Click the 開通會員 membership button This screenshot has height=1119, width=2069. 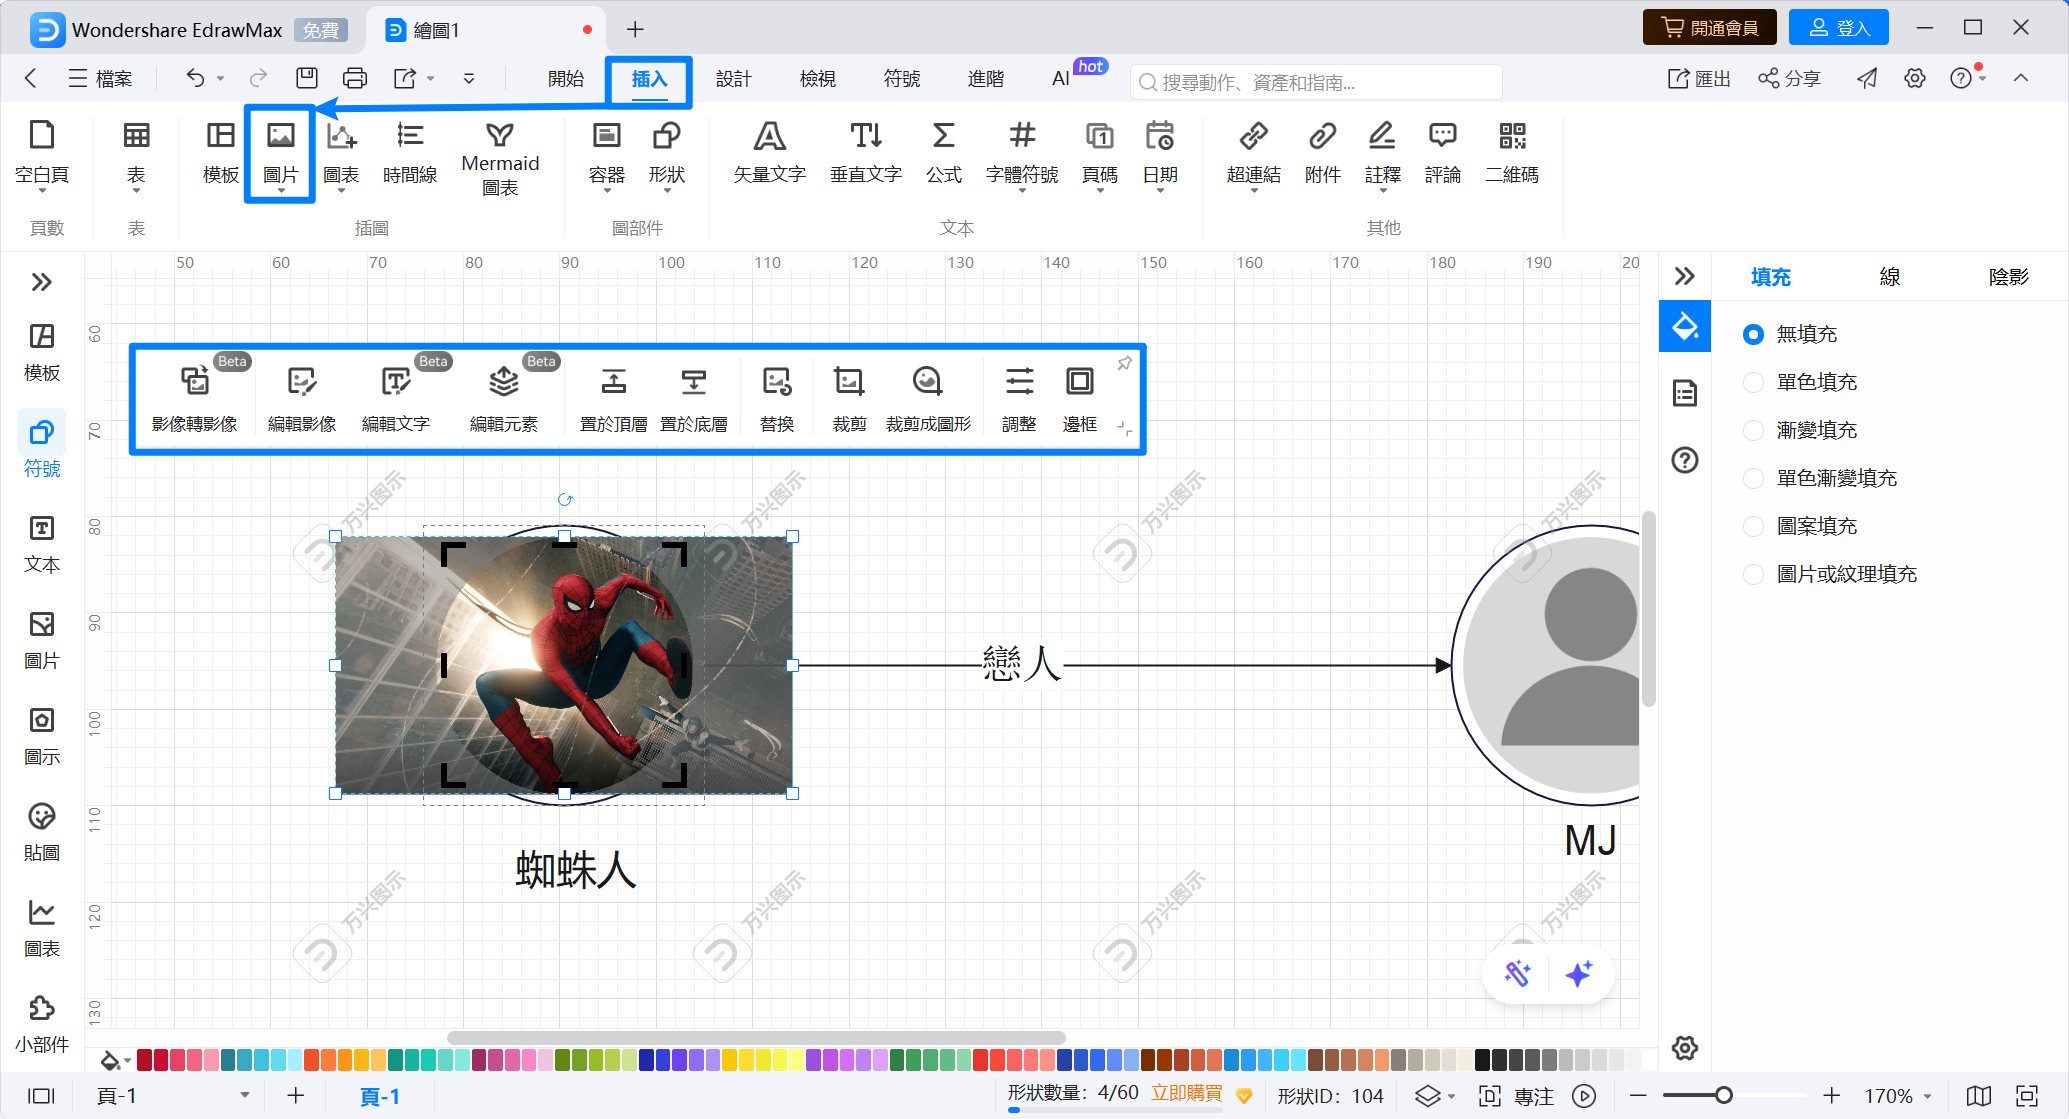tap(1709, 27)
